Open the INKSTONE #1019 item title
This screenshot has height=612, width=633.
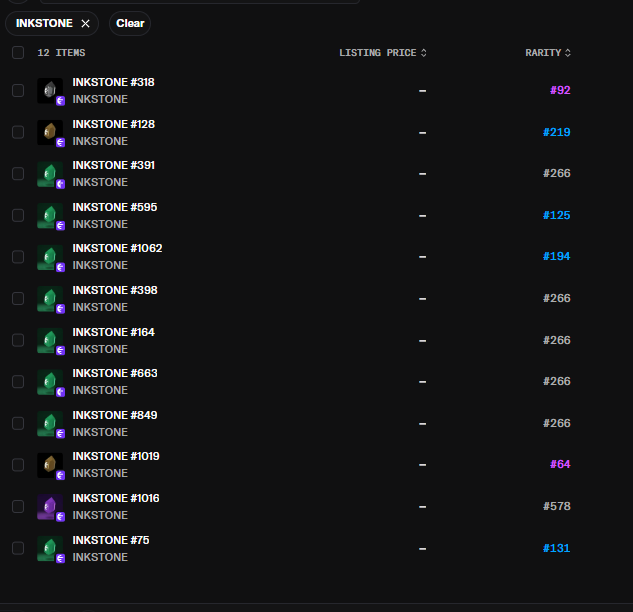click(116, 456)
